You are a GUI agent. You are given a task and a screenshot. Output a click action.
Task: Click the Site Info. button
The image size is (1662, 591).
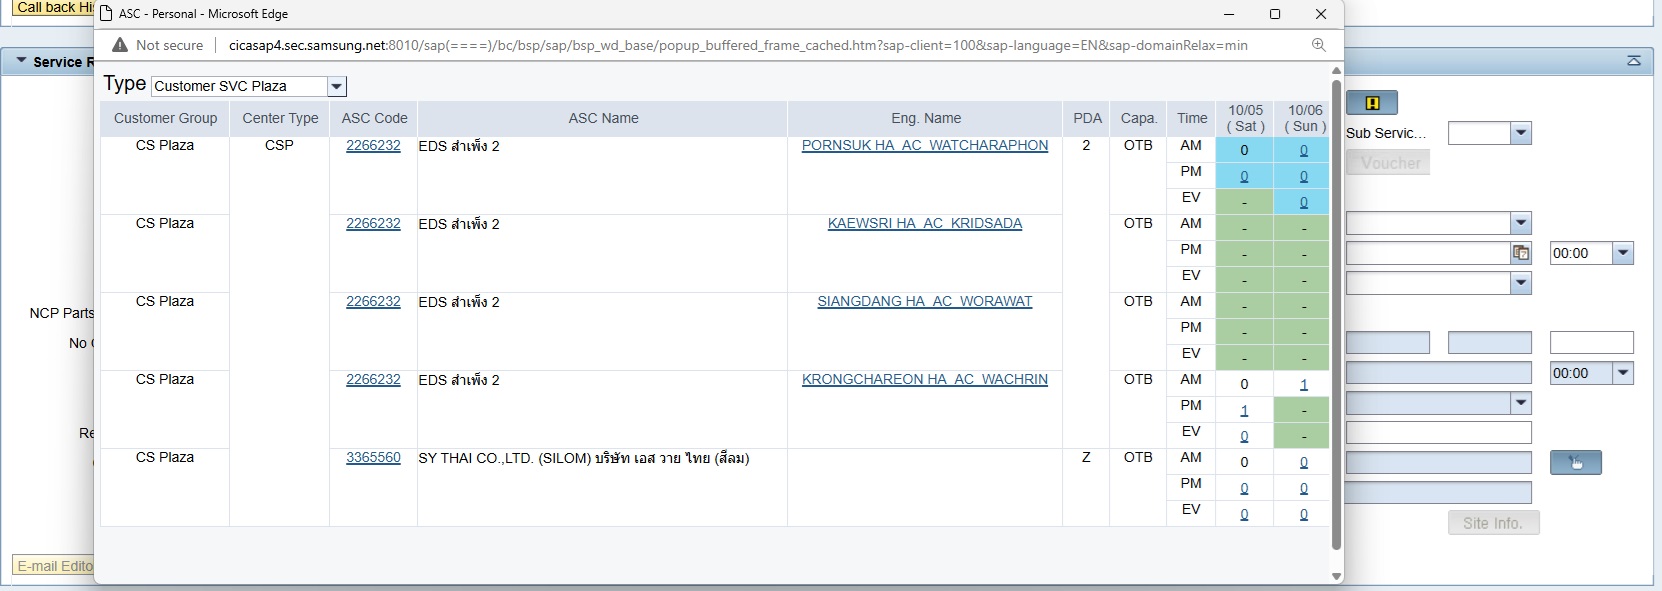(1493, 523)
